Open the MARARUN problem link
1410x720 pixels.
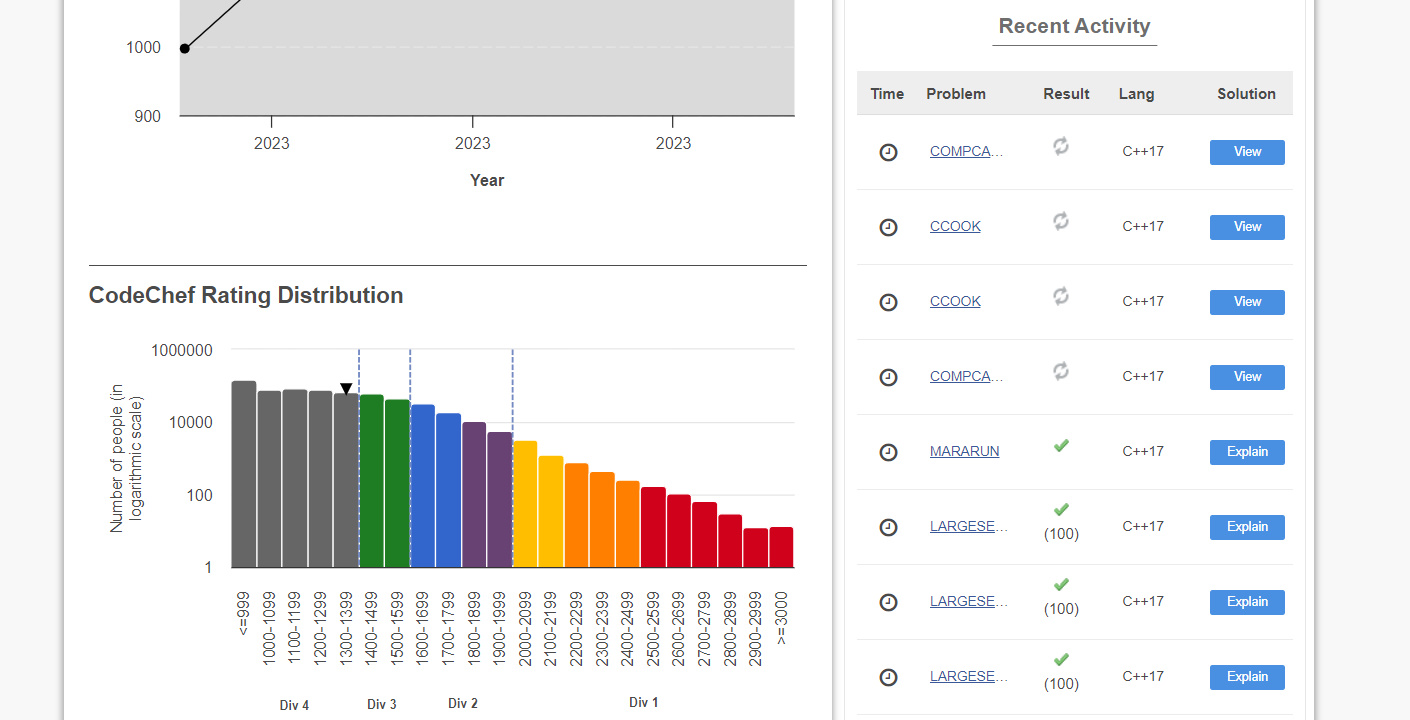click(964, 451)
